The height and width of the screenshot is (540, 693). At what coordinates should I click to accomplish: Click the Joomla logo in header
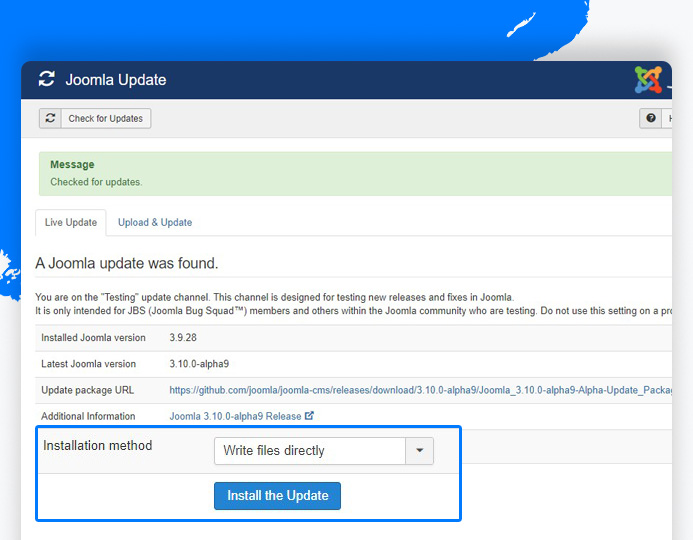[648, 80]
